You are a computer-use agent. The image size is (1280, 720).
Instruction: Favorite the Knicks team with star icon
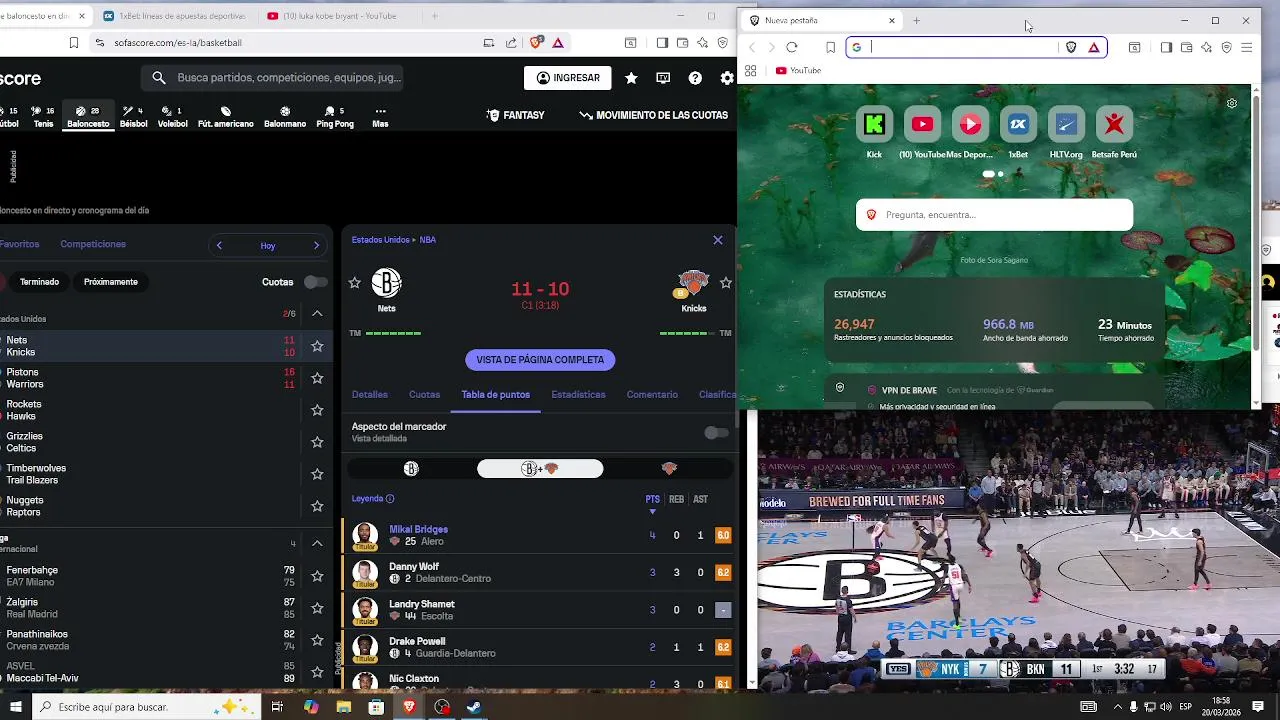(x=726, y=283)
